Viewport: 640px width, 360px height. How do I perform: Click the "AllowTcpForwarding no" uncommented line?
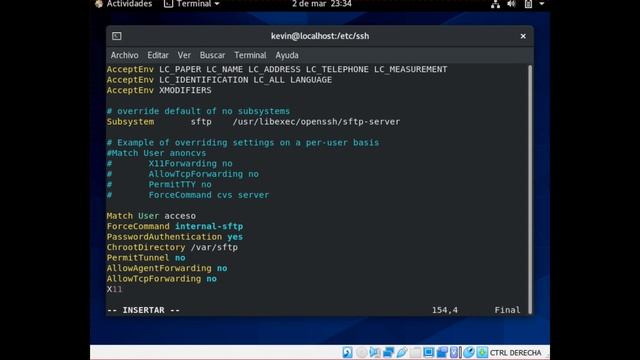point(162,279)
